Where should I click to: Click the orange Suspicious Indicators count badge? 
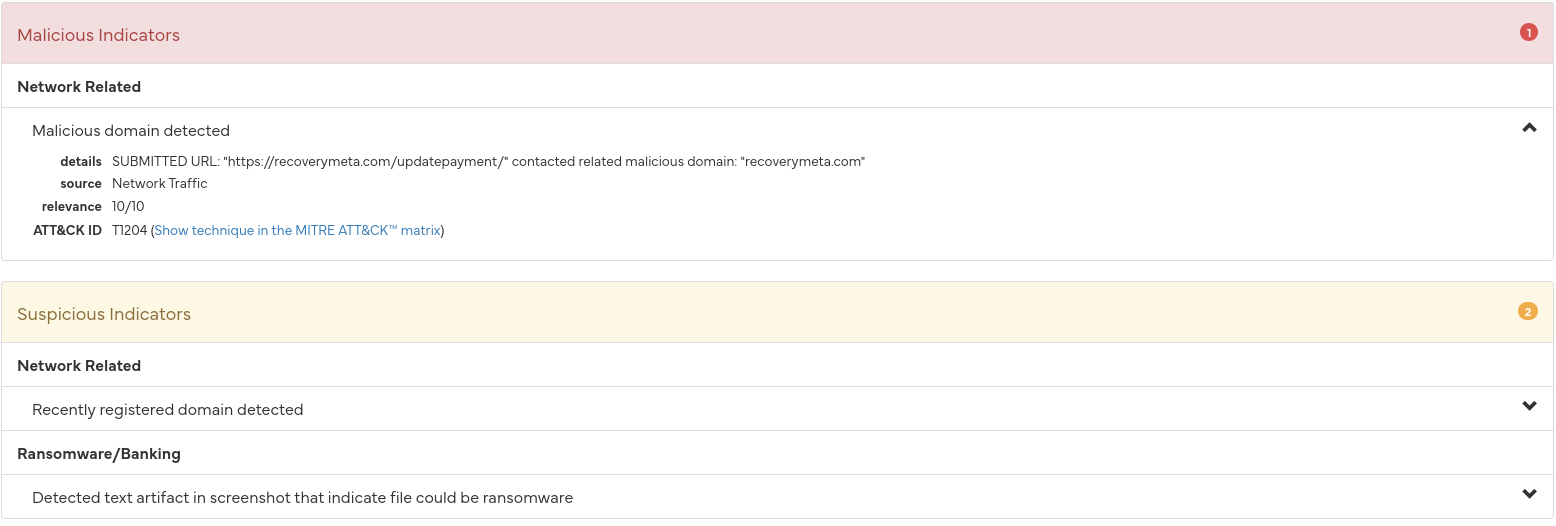[1528, 311]
